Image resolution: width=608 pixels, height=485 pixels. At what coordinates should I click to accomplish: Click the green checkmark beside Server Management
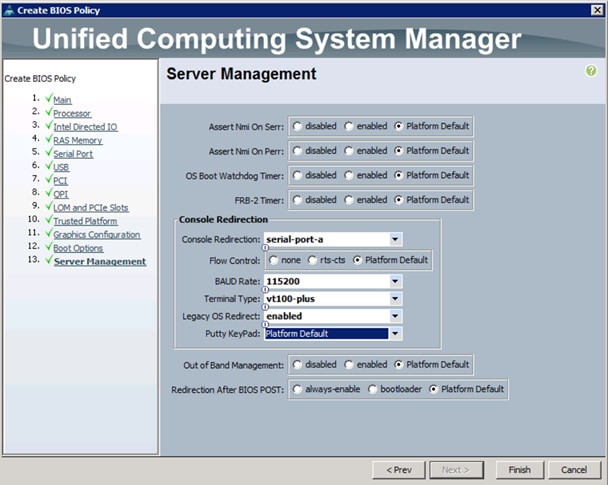coord(49,259)
